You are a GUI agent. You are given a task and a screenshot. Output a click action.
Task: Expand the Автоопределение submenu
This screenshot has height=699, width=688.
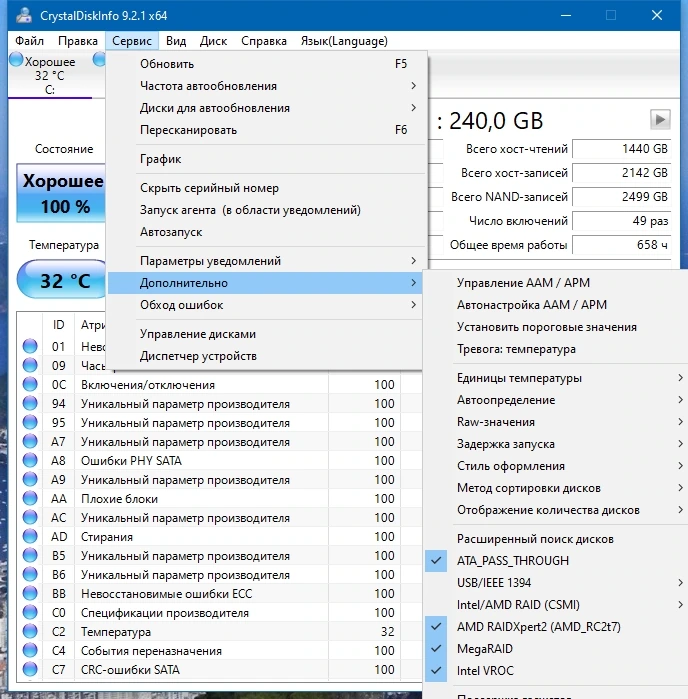[555, 400]
